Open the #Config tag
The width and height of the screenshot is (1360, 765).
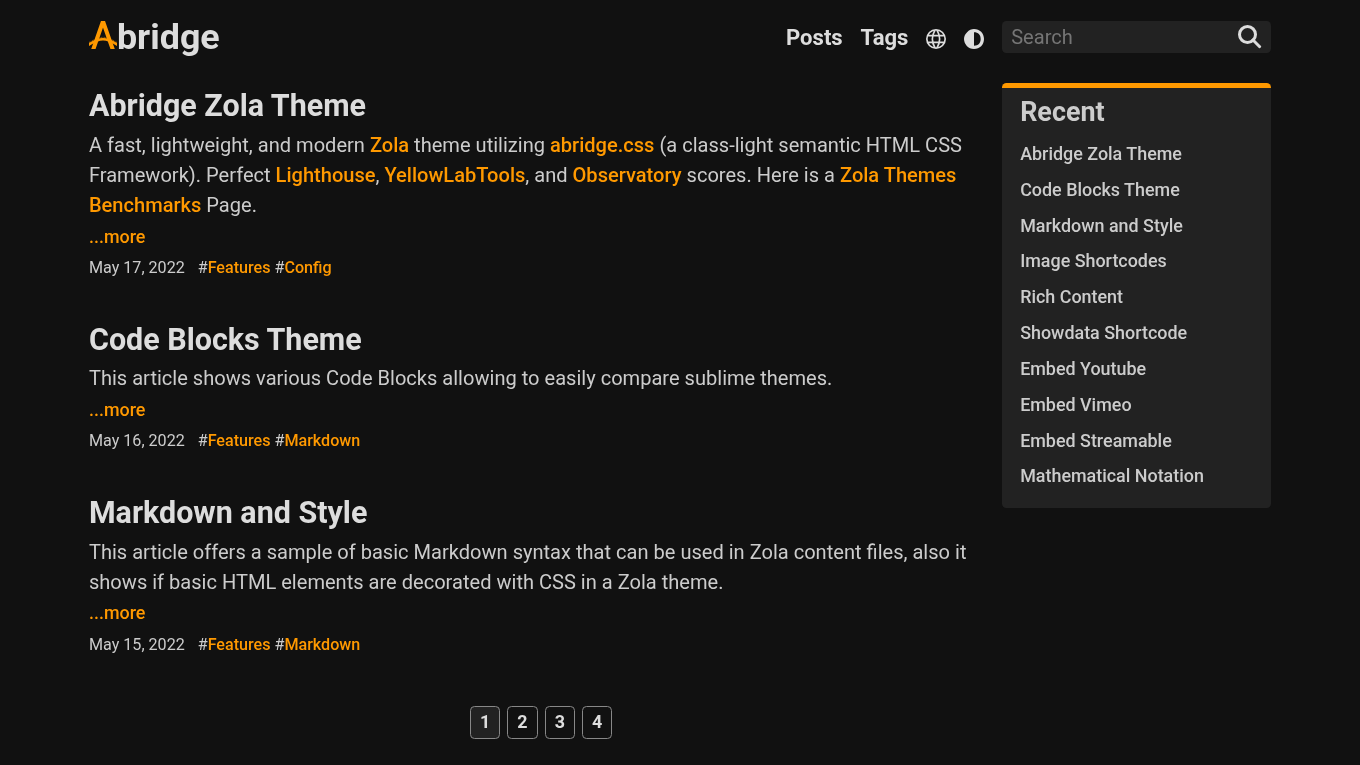303,267
